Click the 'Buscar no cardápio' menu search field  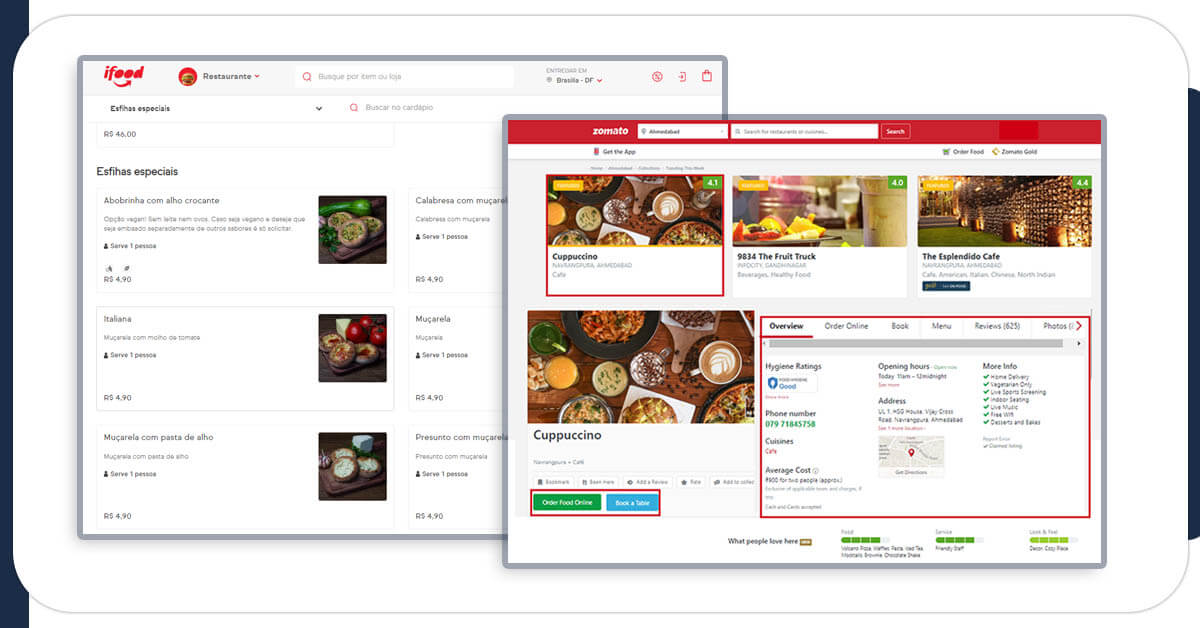pyautogui.click(x=400, y=107)
